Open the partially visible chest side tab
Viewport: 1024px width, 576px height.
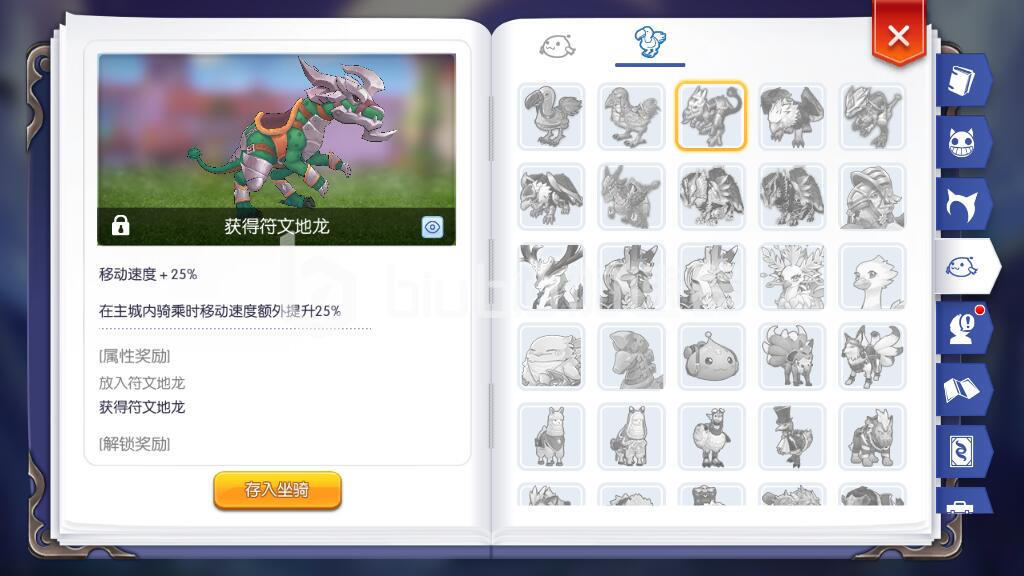962,501
